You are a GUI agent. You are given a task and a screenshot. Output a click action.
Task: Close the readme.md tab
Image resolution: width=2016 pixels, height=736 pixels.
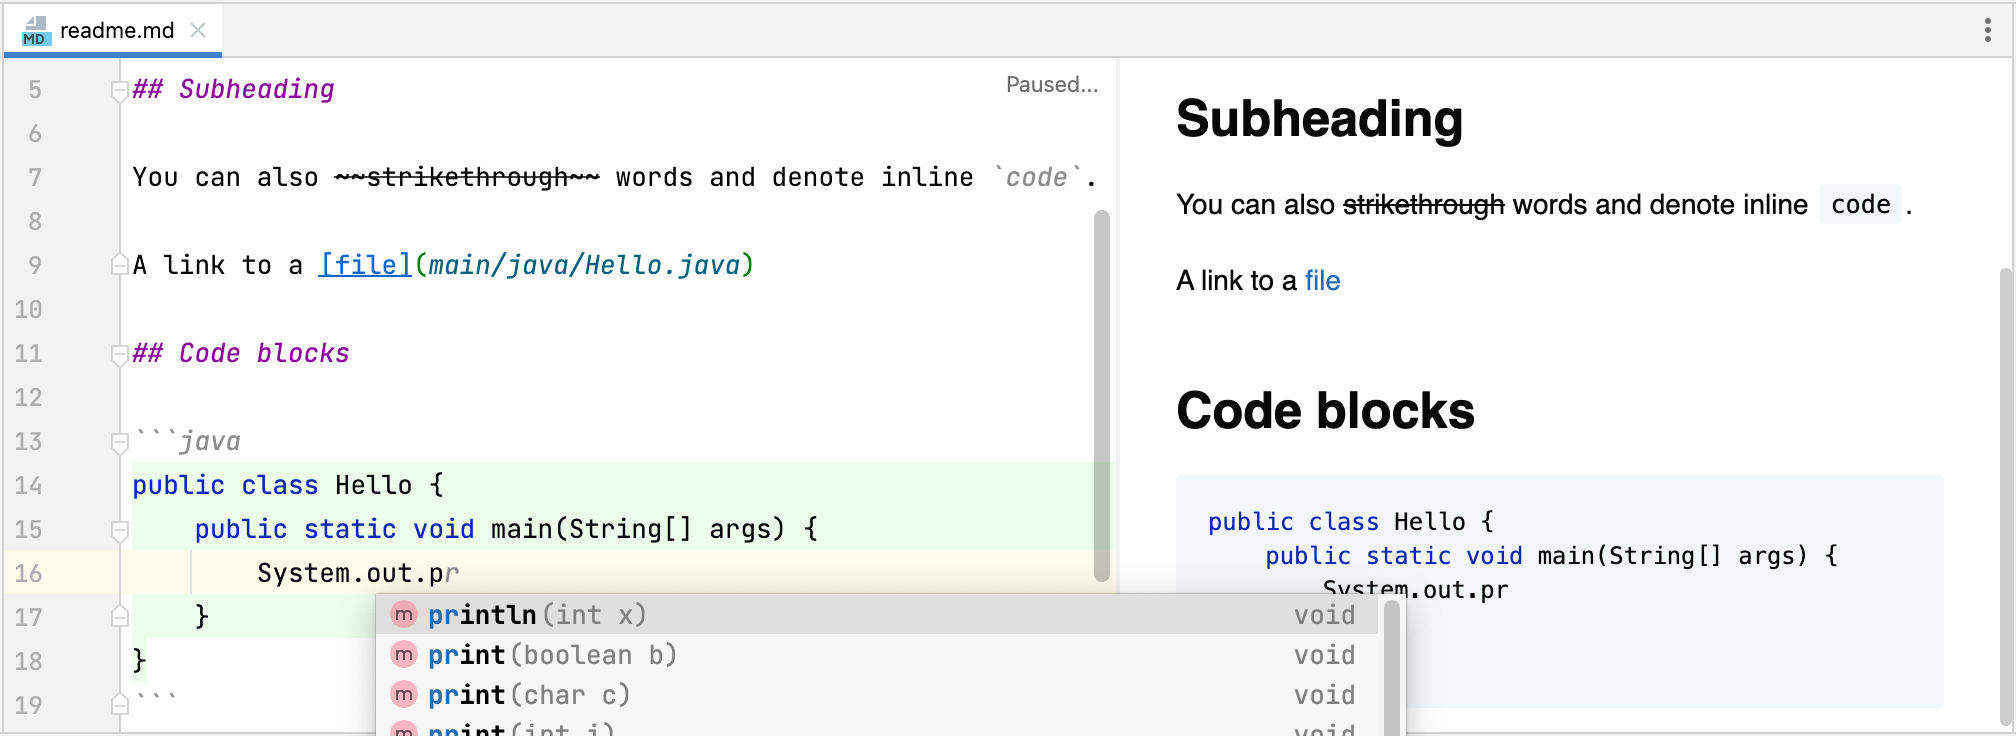(198, 30)
